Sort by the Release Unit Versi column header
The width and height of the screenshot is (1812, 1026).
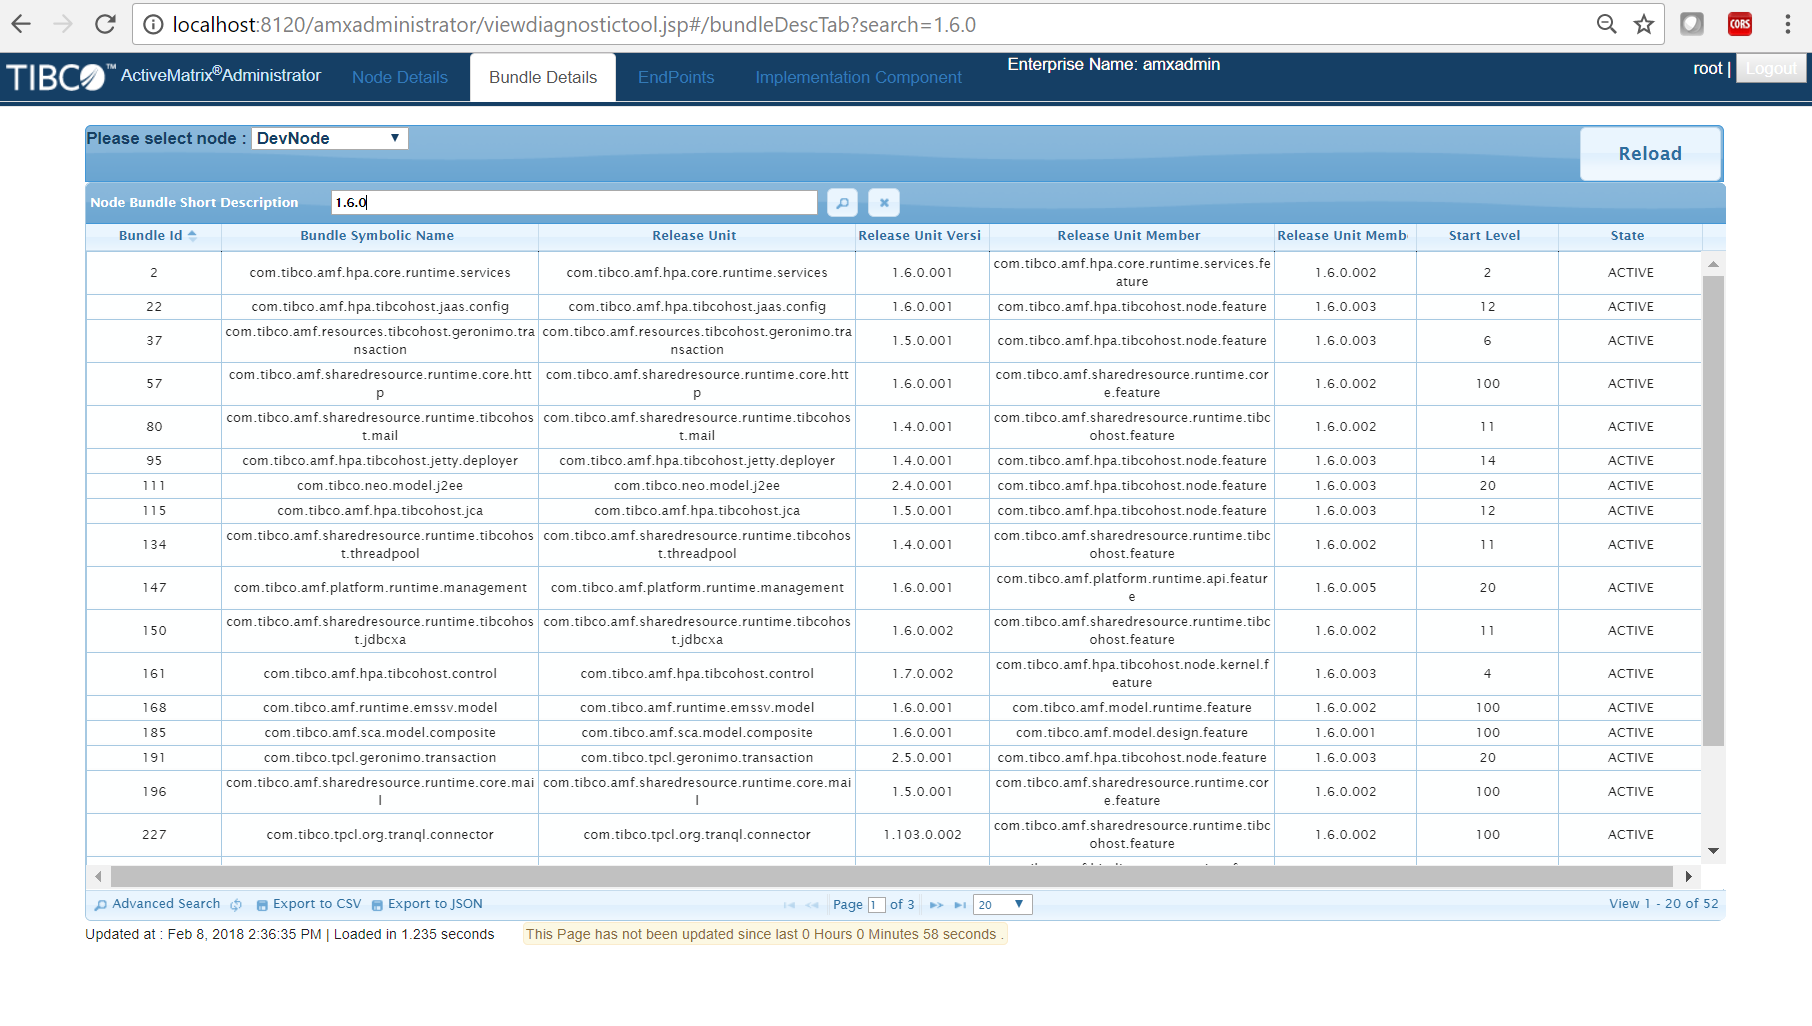(920, 236)
